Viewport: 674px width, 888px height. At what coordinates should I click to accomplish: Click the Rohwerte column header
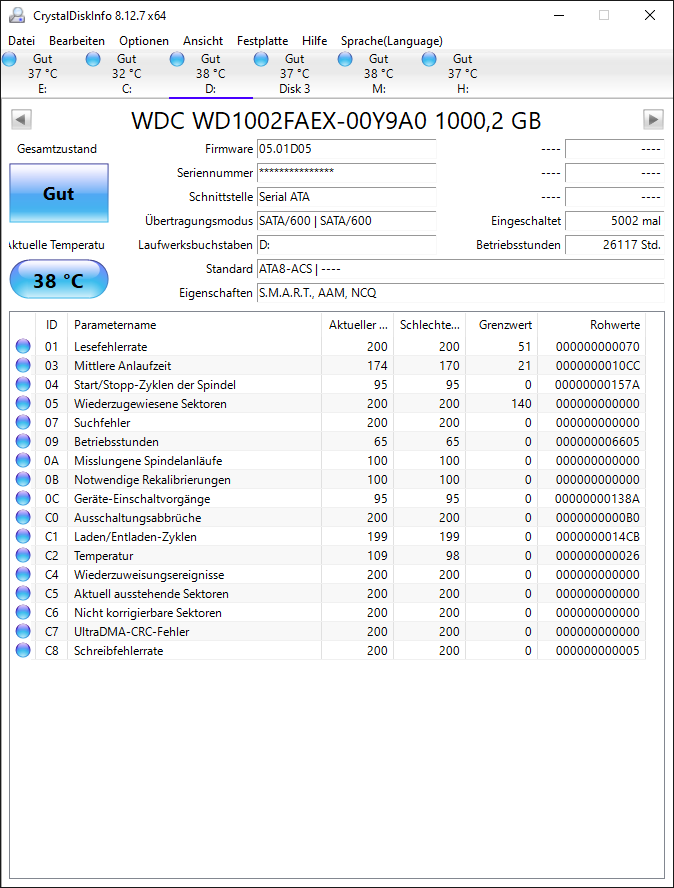(x=591, y=325)
